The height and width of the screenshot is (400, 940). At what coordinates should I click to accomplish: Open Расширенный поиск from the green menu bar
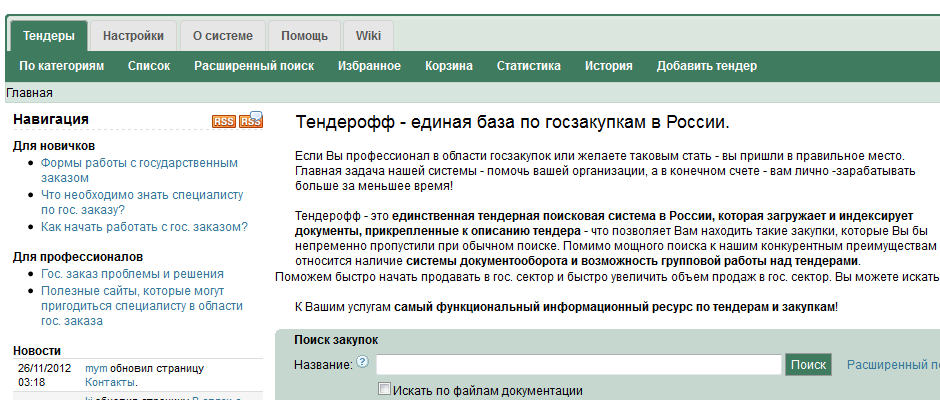(x=254, y=66)
